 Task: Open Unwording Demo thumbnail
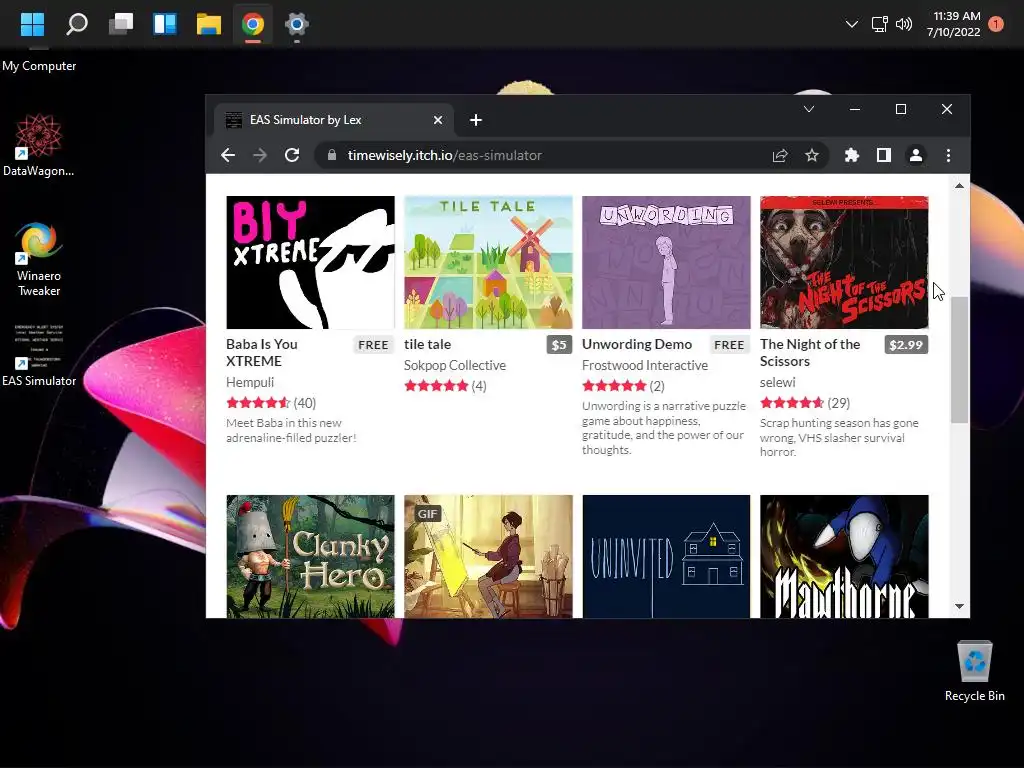tap(666, 263)
